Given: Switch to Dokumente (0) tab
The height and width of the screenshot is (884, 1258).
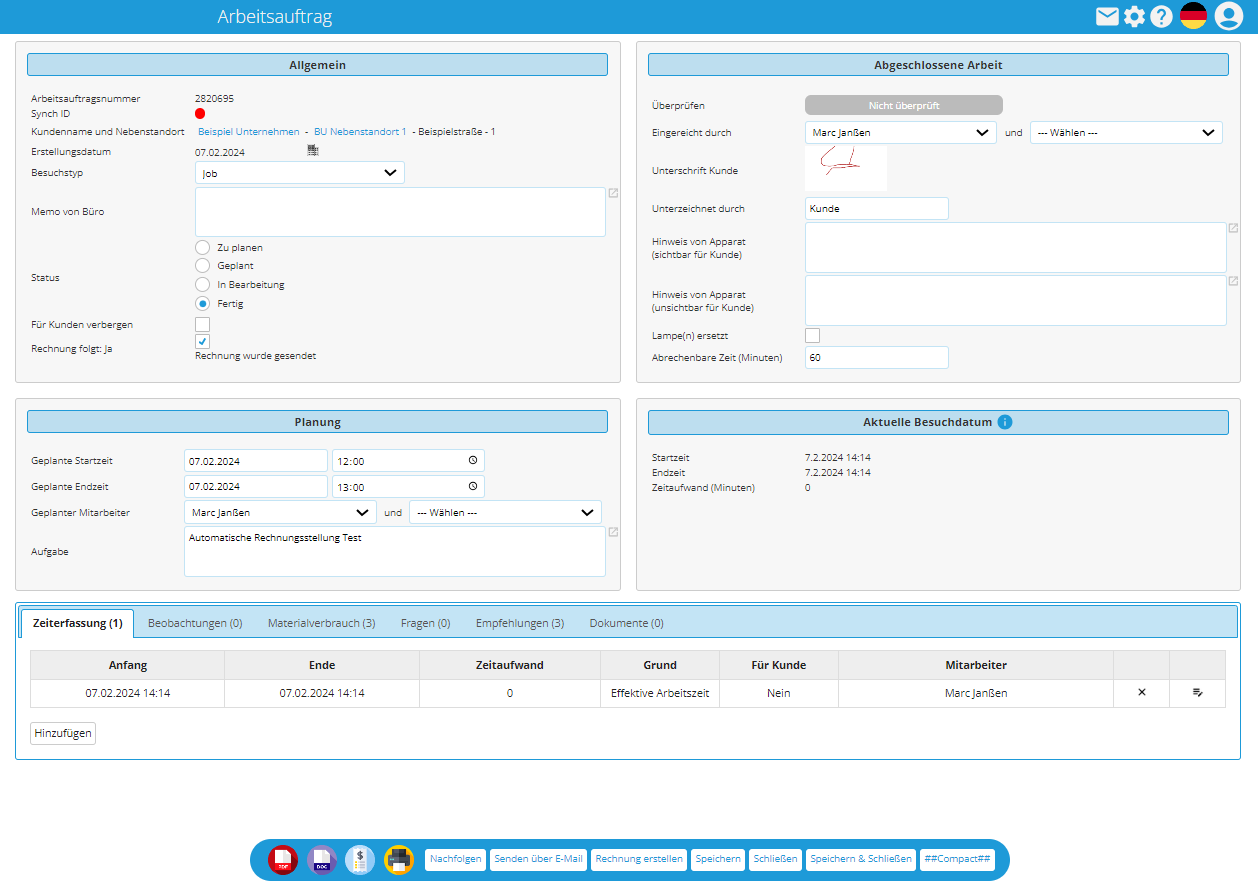Looking at the screenshot, I should click(626, 623).
